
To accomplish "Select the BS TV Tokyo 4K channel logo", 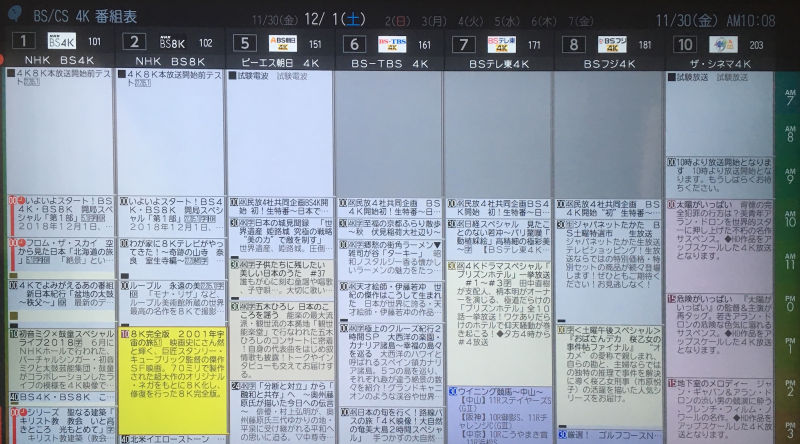I will pyautogui.click(x=502, y=44).
